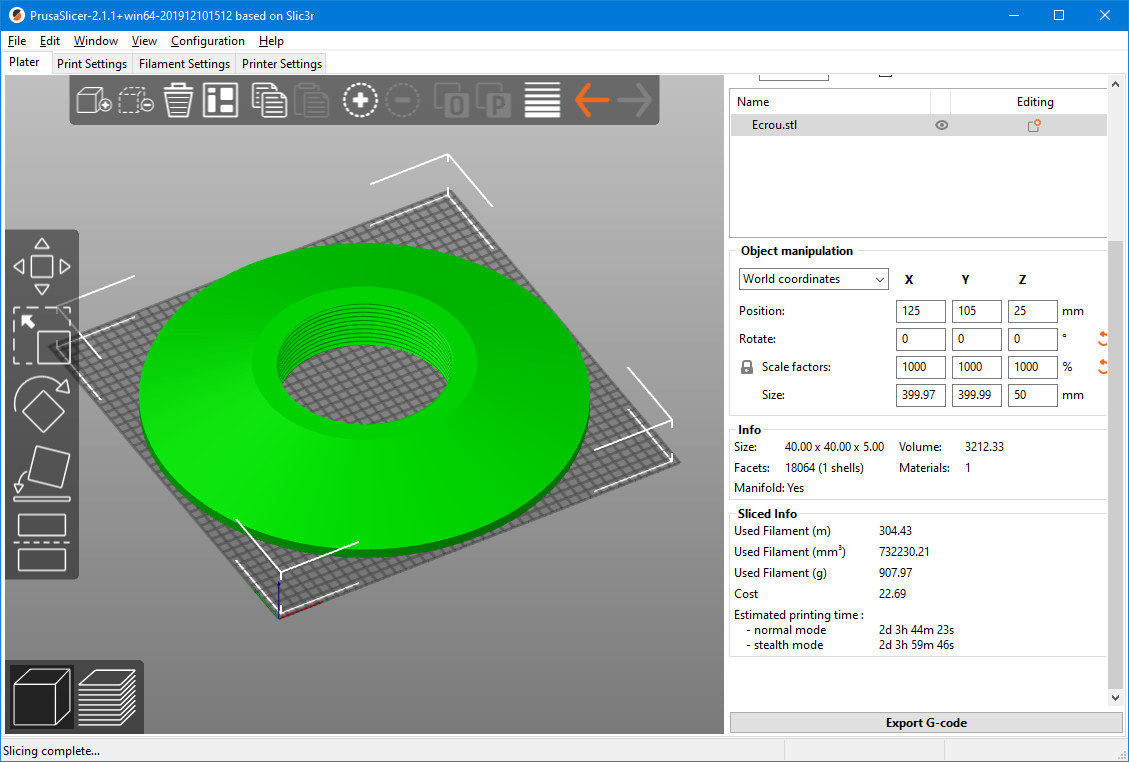The height and width of the screenshot is (762, 1129).
Task: Select the Rotate gizmo tool
Action: 41,402
